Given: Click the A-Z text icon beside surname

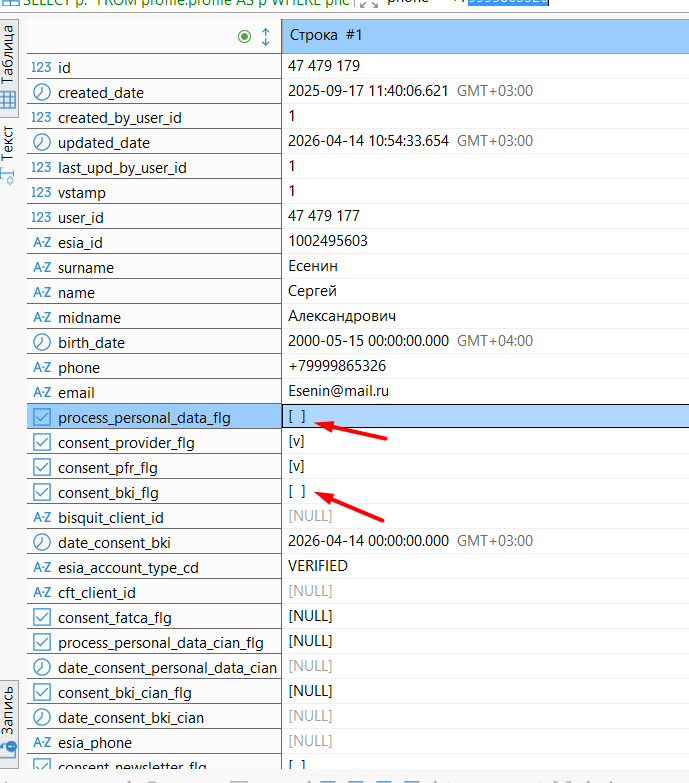Looking at the screenshot, I should pos(42,268).
